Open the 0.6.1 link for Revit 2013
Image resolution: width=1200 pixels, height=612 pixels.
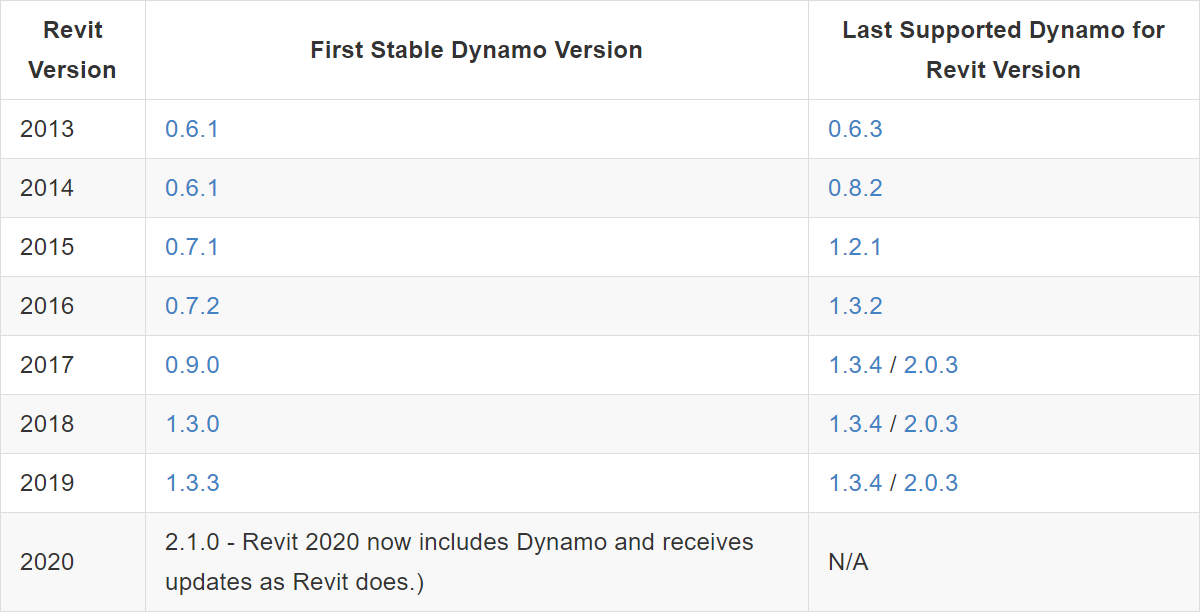pos(191,129)
